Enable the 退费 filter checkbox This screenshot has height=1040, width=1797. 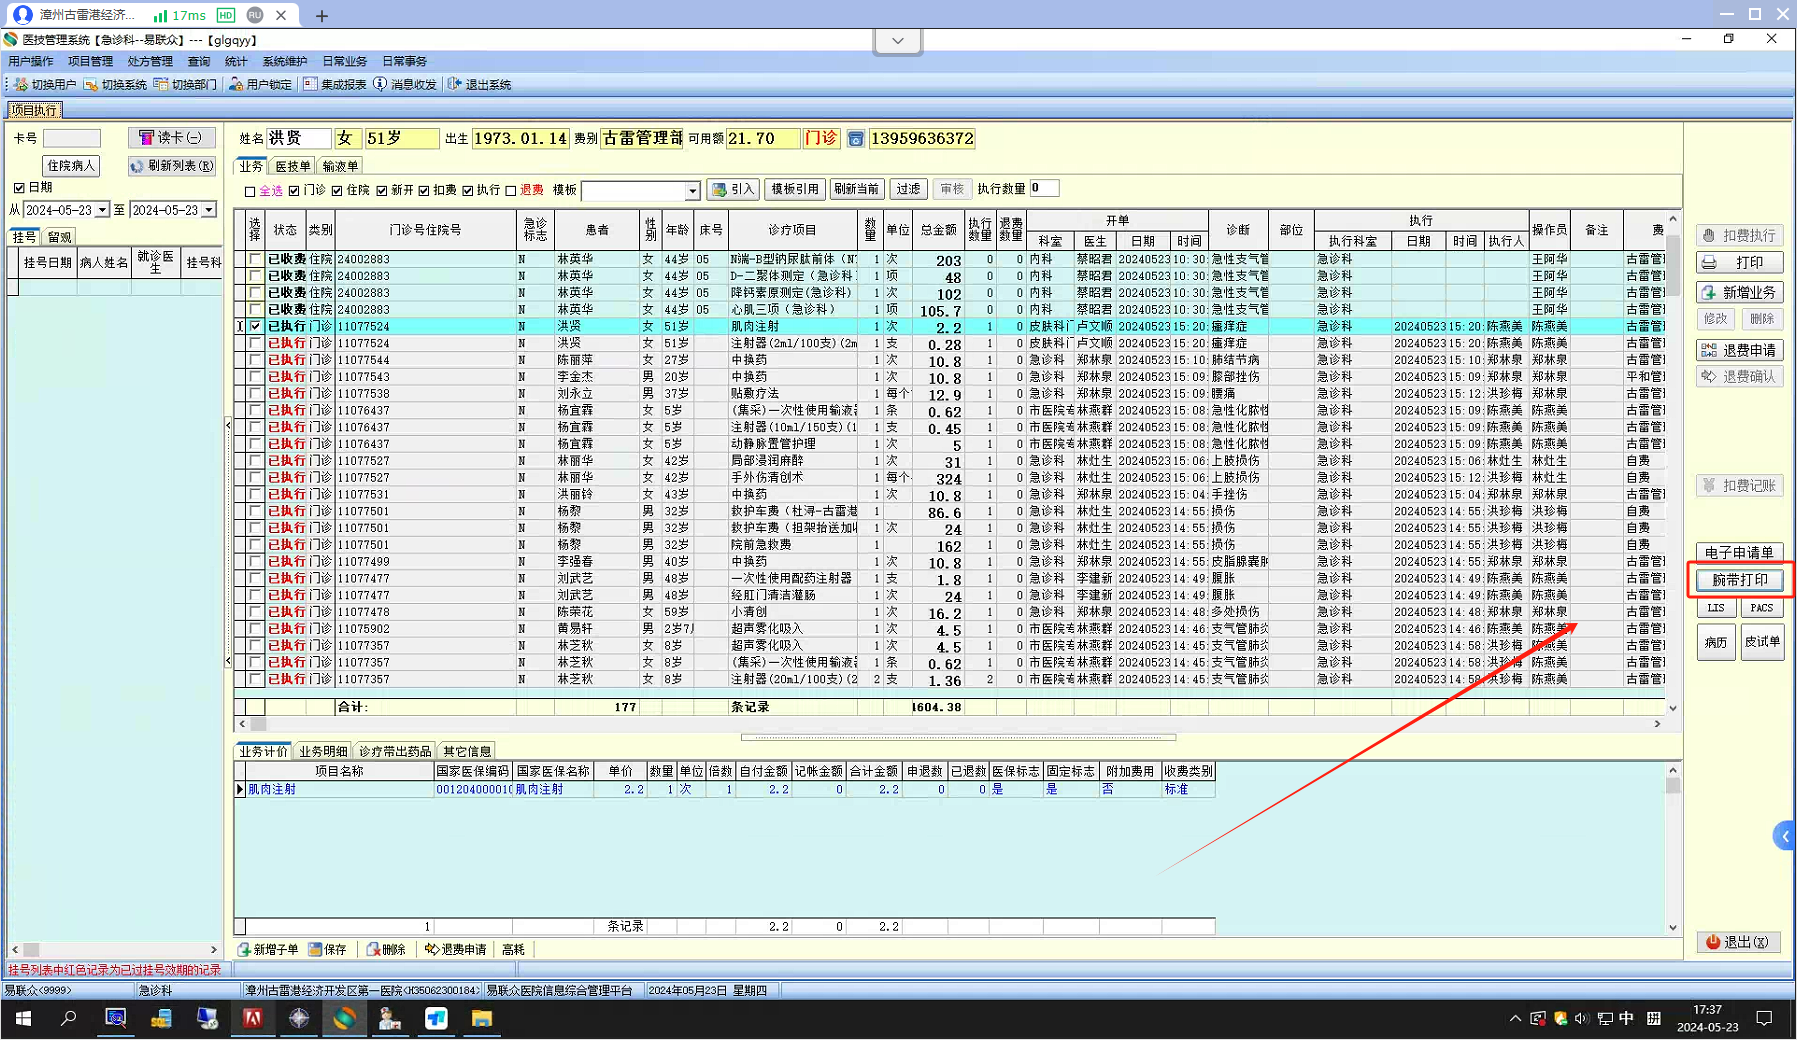point(511,191)
